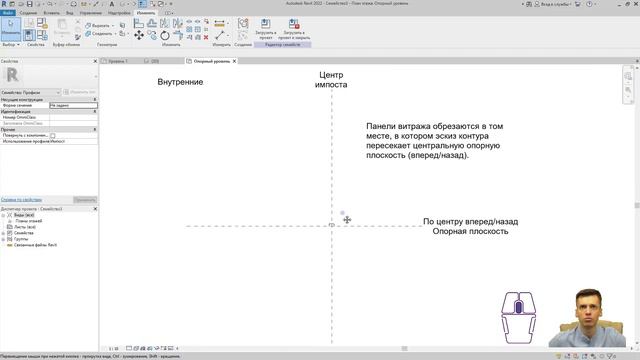The width and height of the screenshot is (640, 360).
Task: Switch to the Надстройки ribbon tab
Action: point(119,13)
